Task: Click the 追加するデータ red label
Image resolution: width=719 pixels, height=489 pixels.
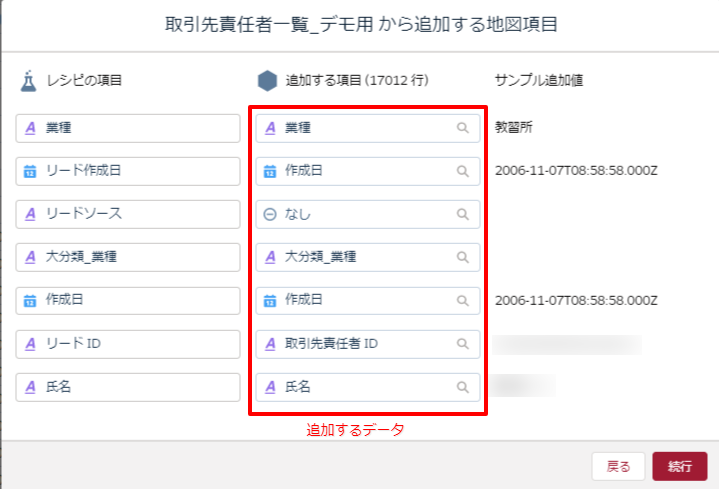Action: tap(354, 430)
